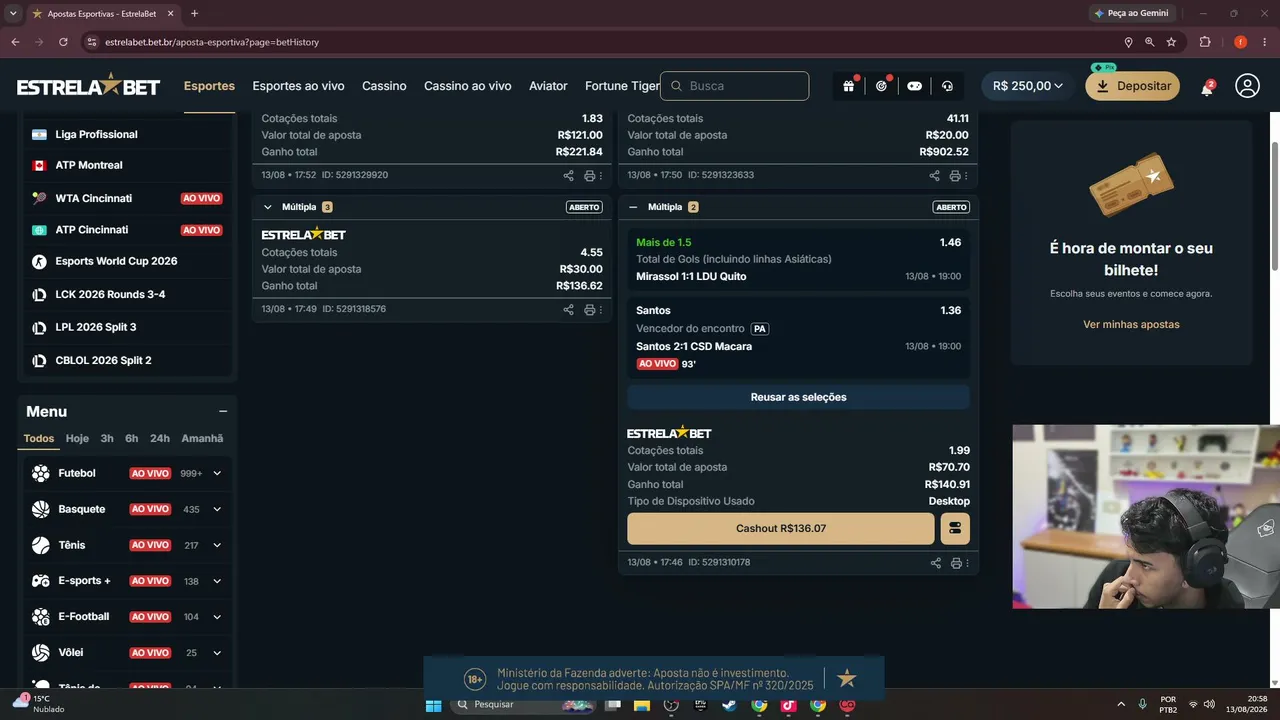The height and width of the screenshot is (720, 1280).
Task: Expand the Tênis sports category
Action: pyautogui.click(x=217, y=545)
